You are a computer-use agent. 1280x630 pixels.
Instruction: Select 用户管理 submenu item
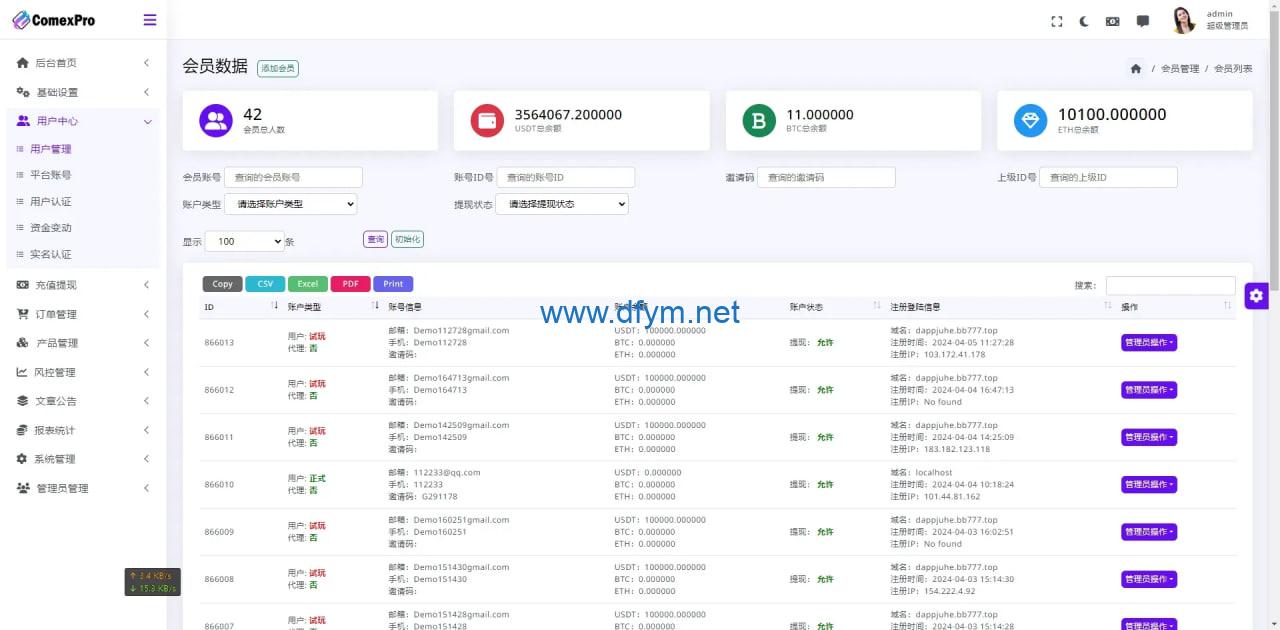point(51,149)
